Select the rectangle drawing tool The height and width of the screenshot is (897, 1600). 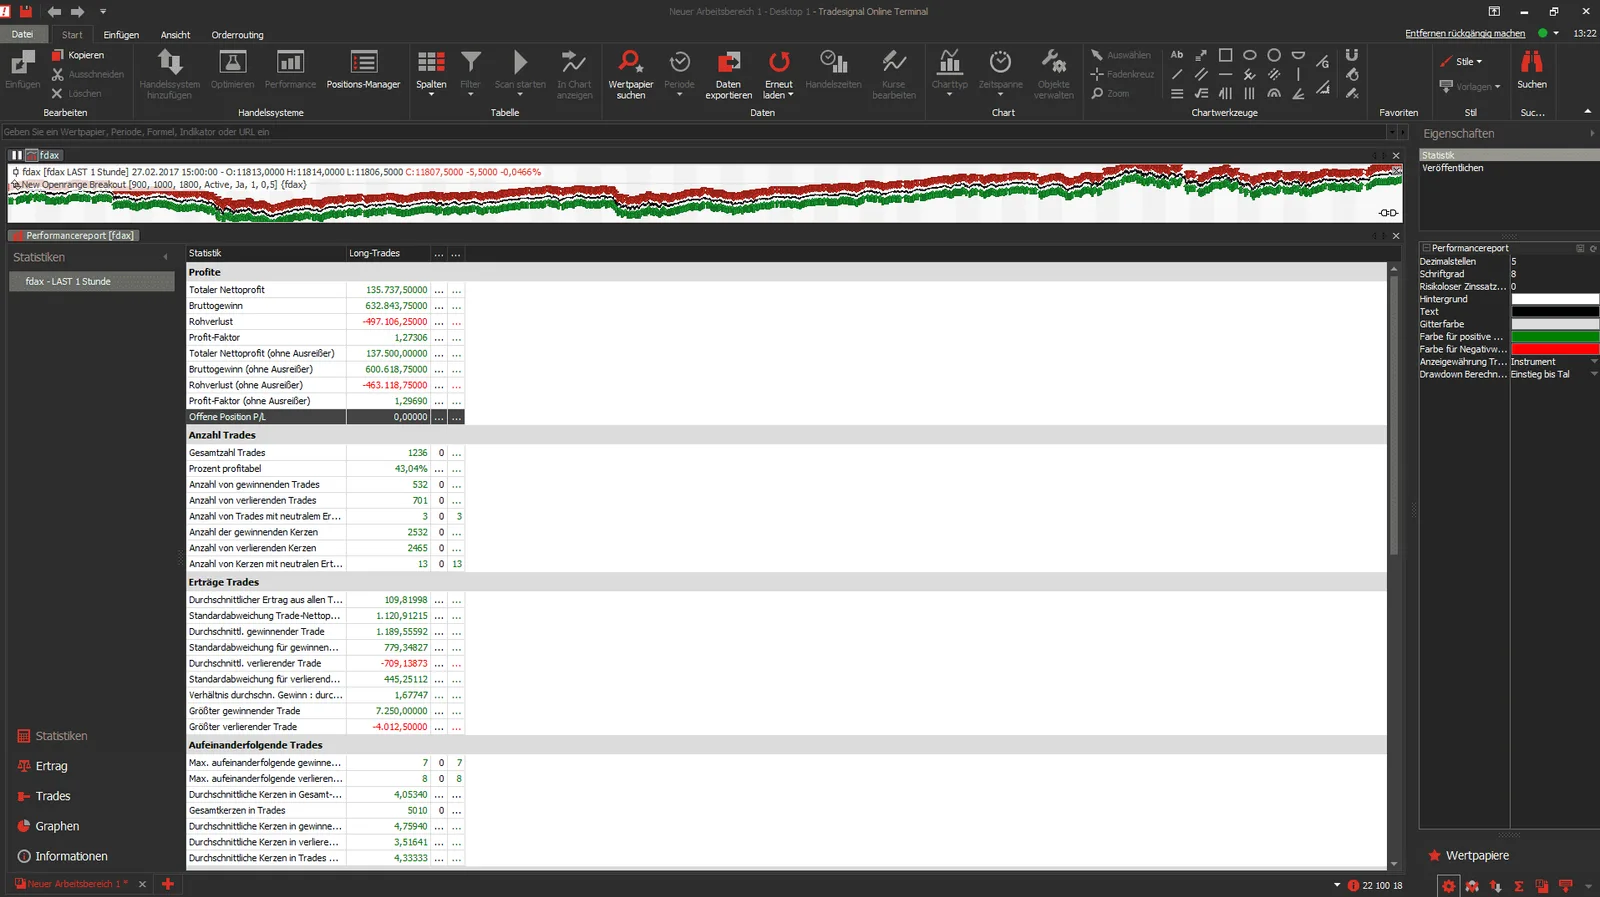[1225, 55]
